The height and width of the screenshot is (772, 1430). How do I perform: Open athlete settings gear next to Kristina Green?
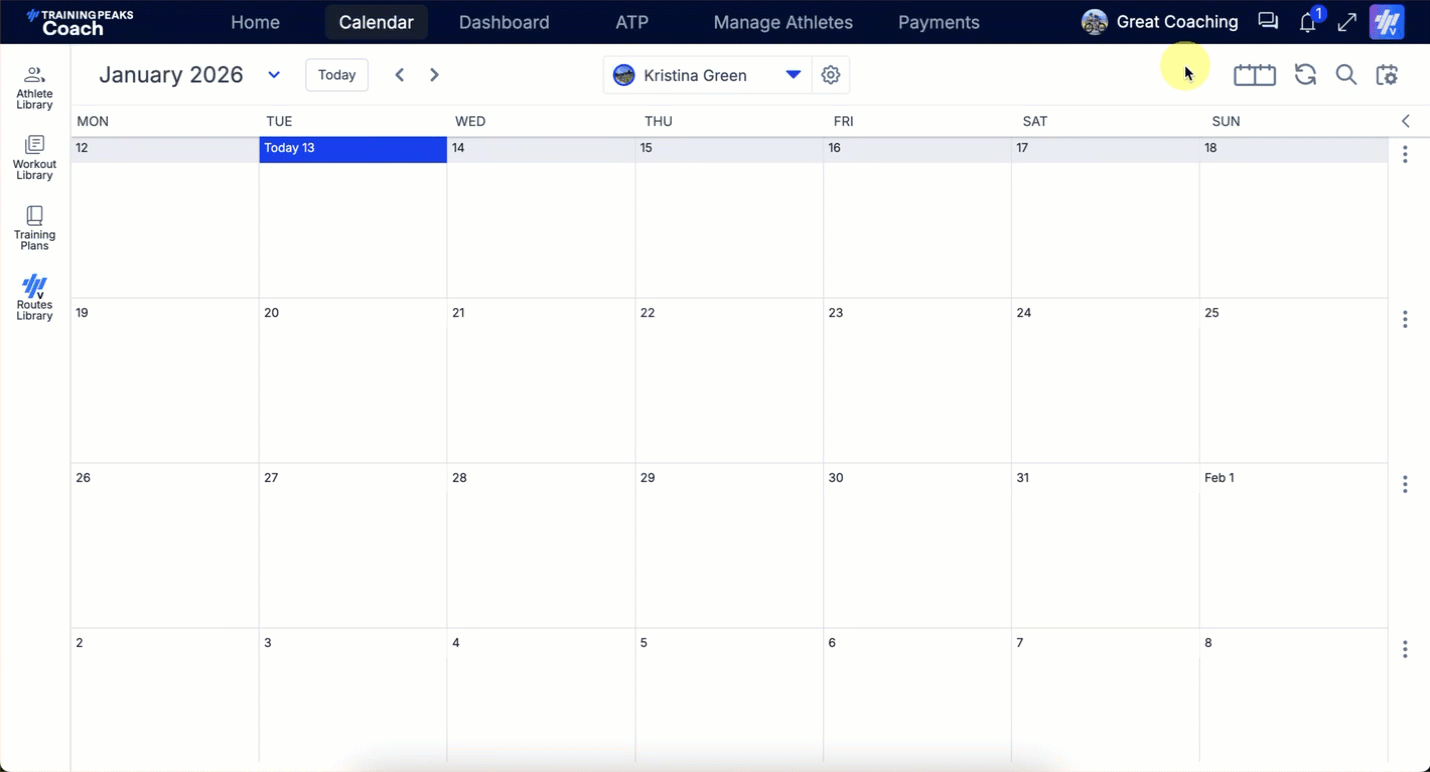(830, 75)
